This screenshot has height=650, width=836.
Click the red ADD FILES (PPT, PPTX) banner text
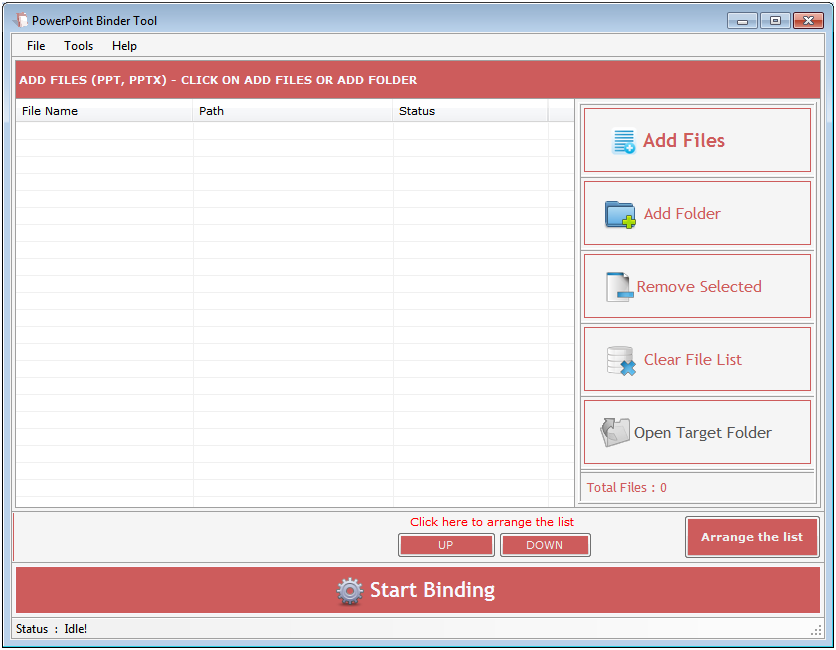pyautogui.click(x=218, y=80)
